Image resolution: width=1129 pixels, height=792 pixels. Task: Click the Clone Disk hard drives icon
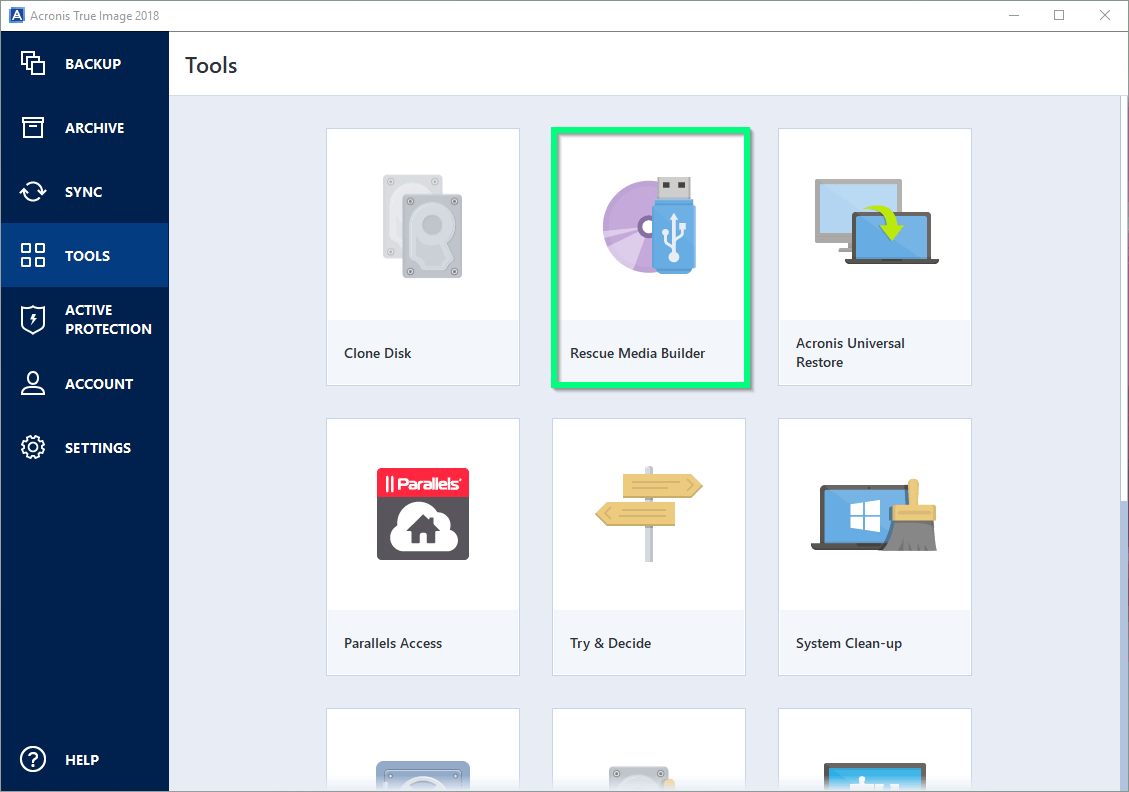coord(422,226)
